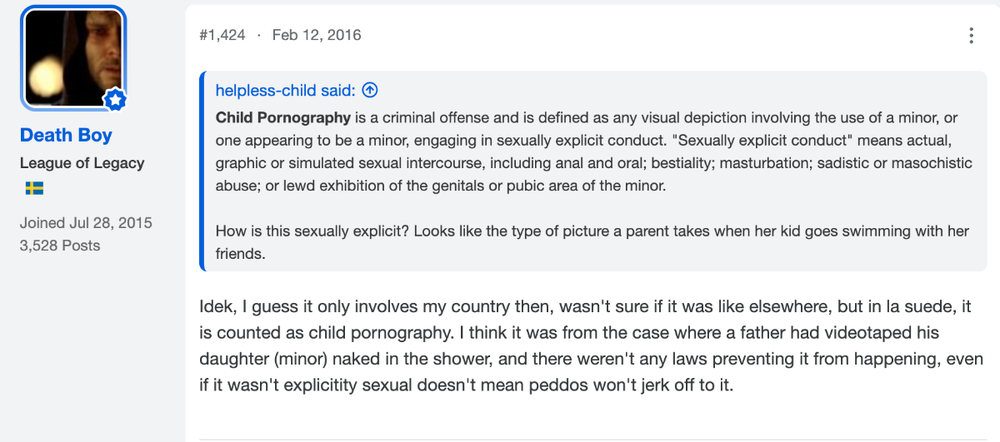The image size is (1000, 442).
Task: Click the League of Legacy user title
Action: pyautogui.click(x=82, y=163)
